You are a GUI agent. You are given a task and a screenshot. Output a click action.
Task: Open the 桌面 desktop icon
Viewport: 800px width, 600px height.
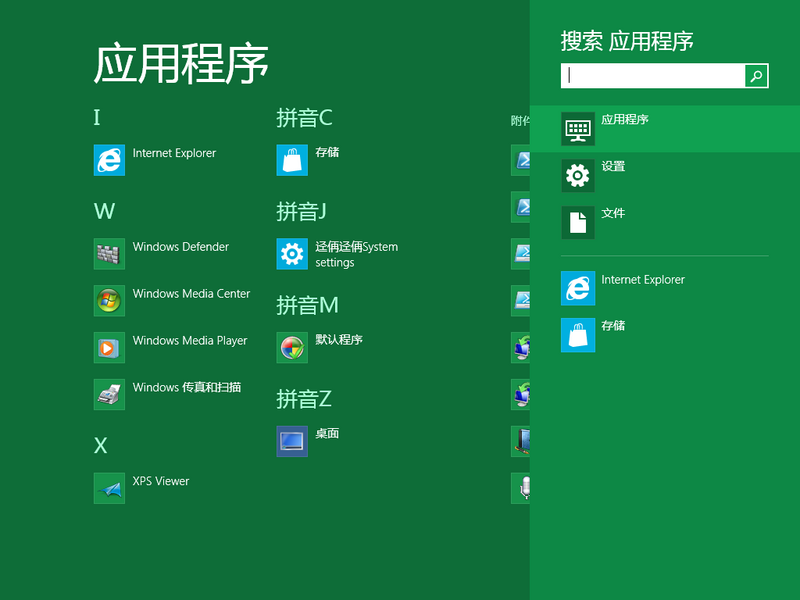292,441
